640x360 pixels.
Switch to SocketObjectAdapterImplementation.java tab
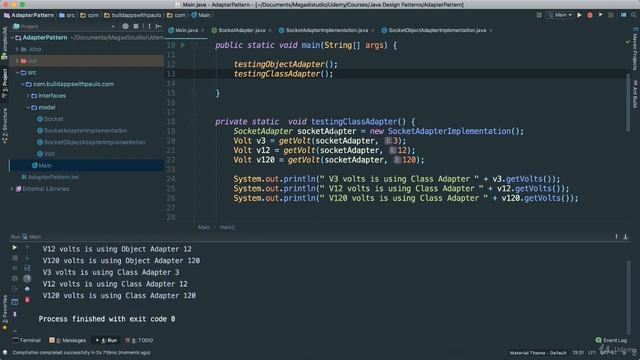pyautogui.click(x=437, y=30)
